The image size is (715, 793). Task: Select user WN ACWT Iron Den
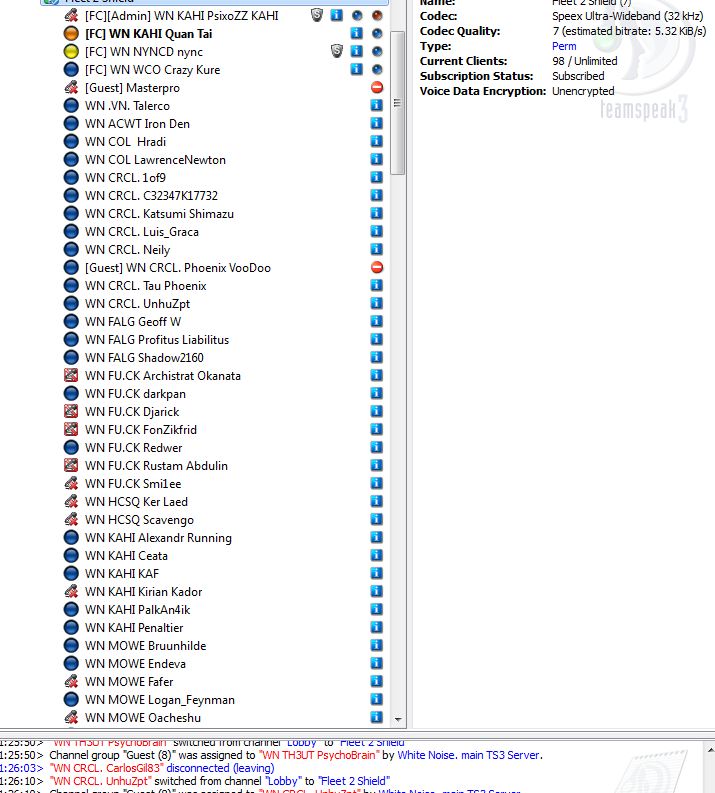click(x=137, y=123)
